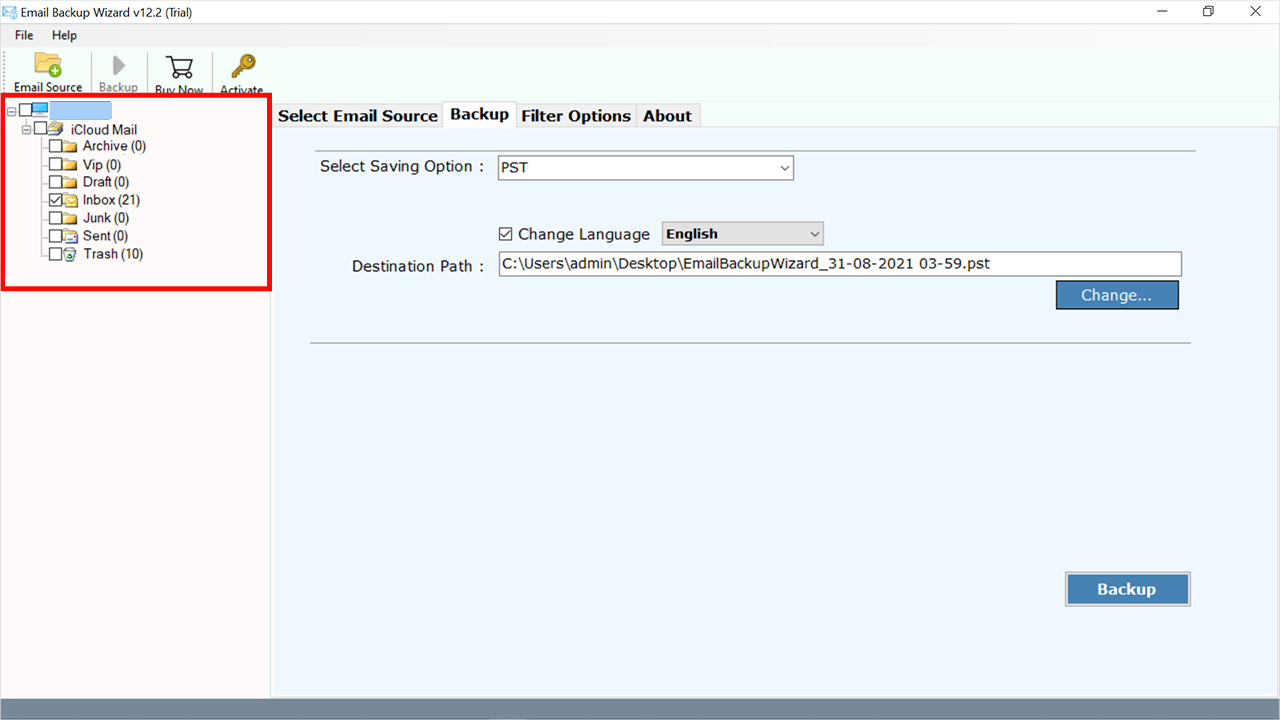
Task: Open the Select Saving Option dropdown
Action: pos(646,168)
